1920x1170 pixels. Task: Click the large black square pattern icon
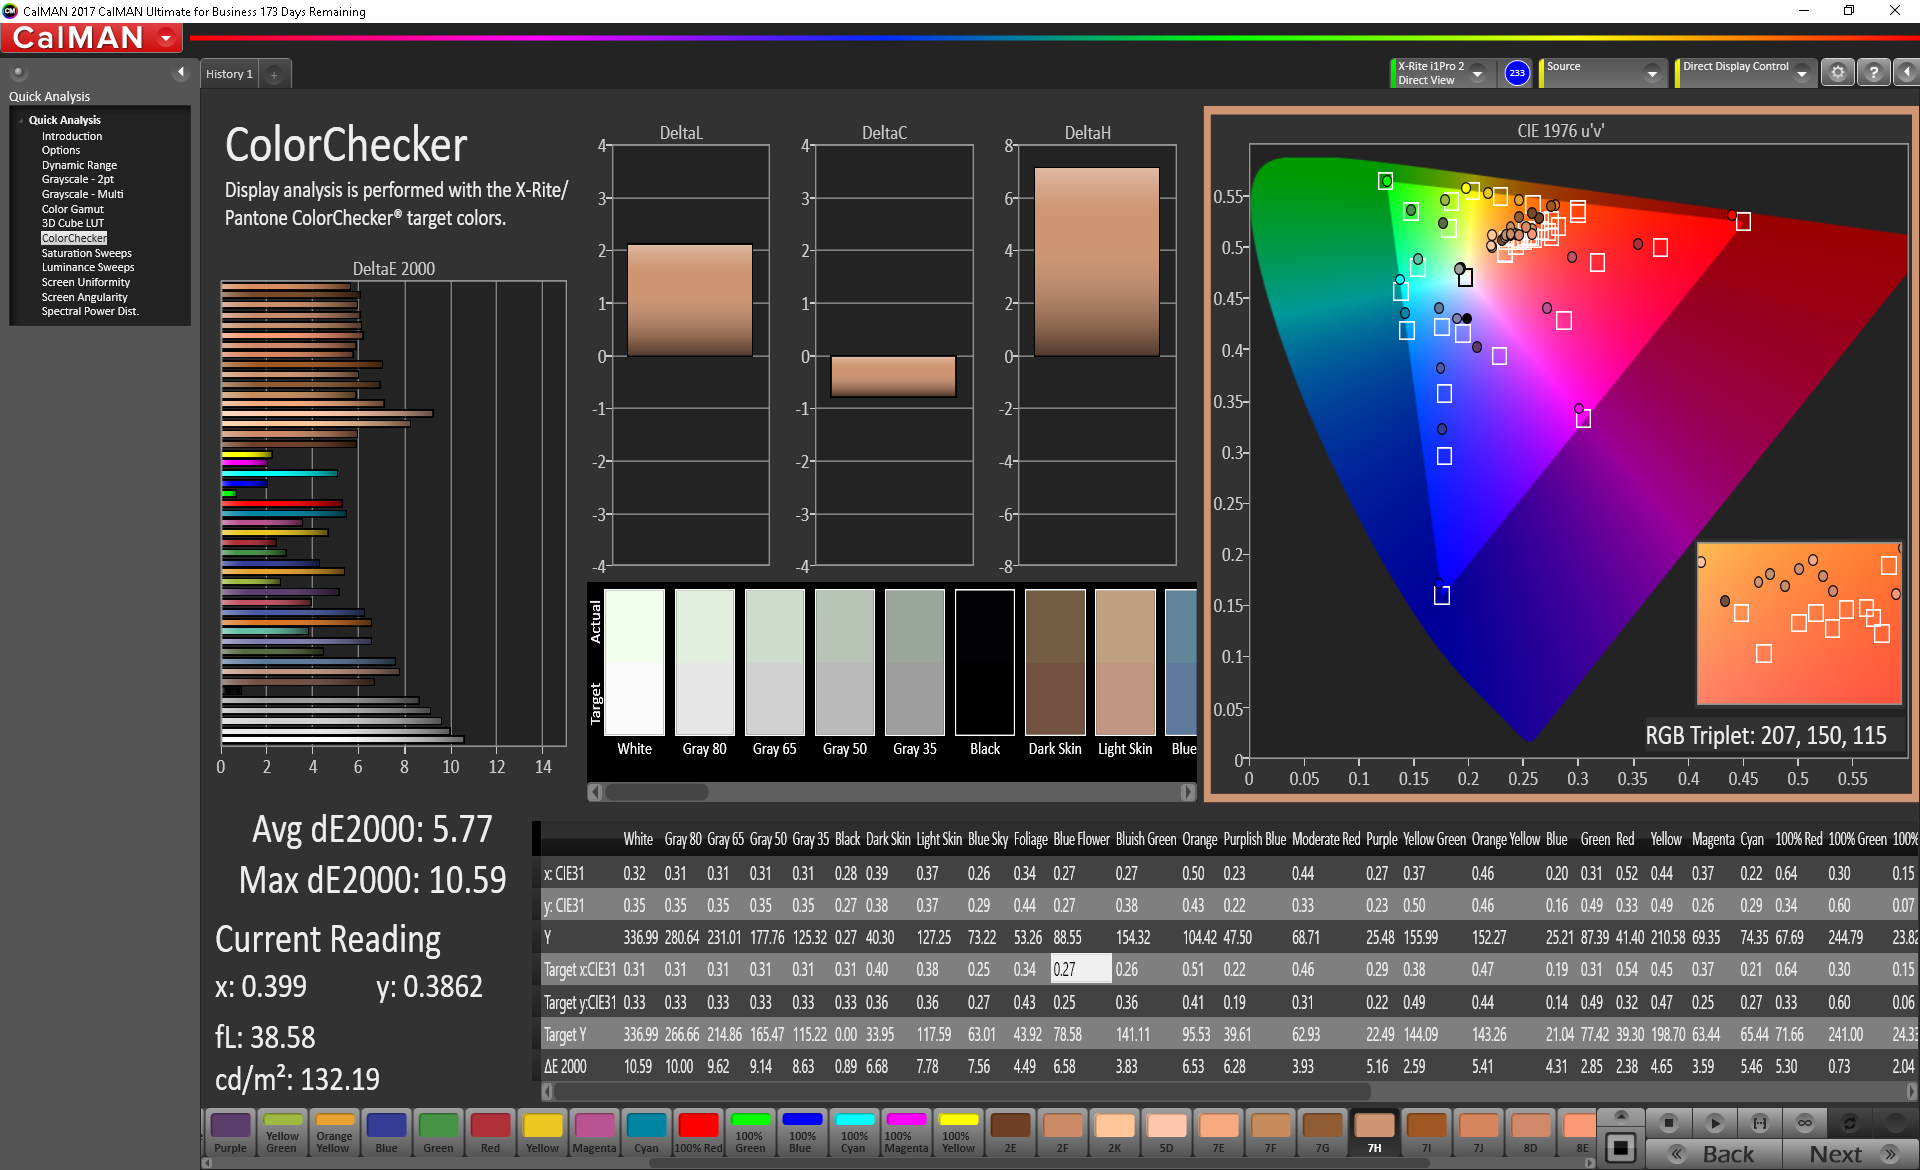[x=1621, y=1147]
